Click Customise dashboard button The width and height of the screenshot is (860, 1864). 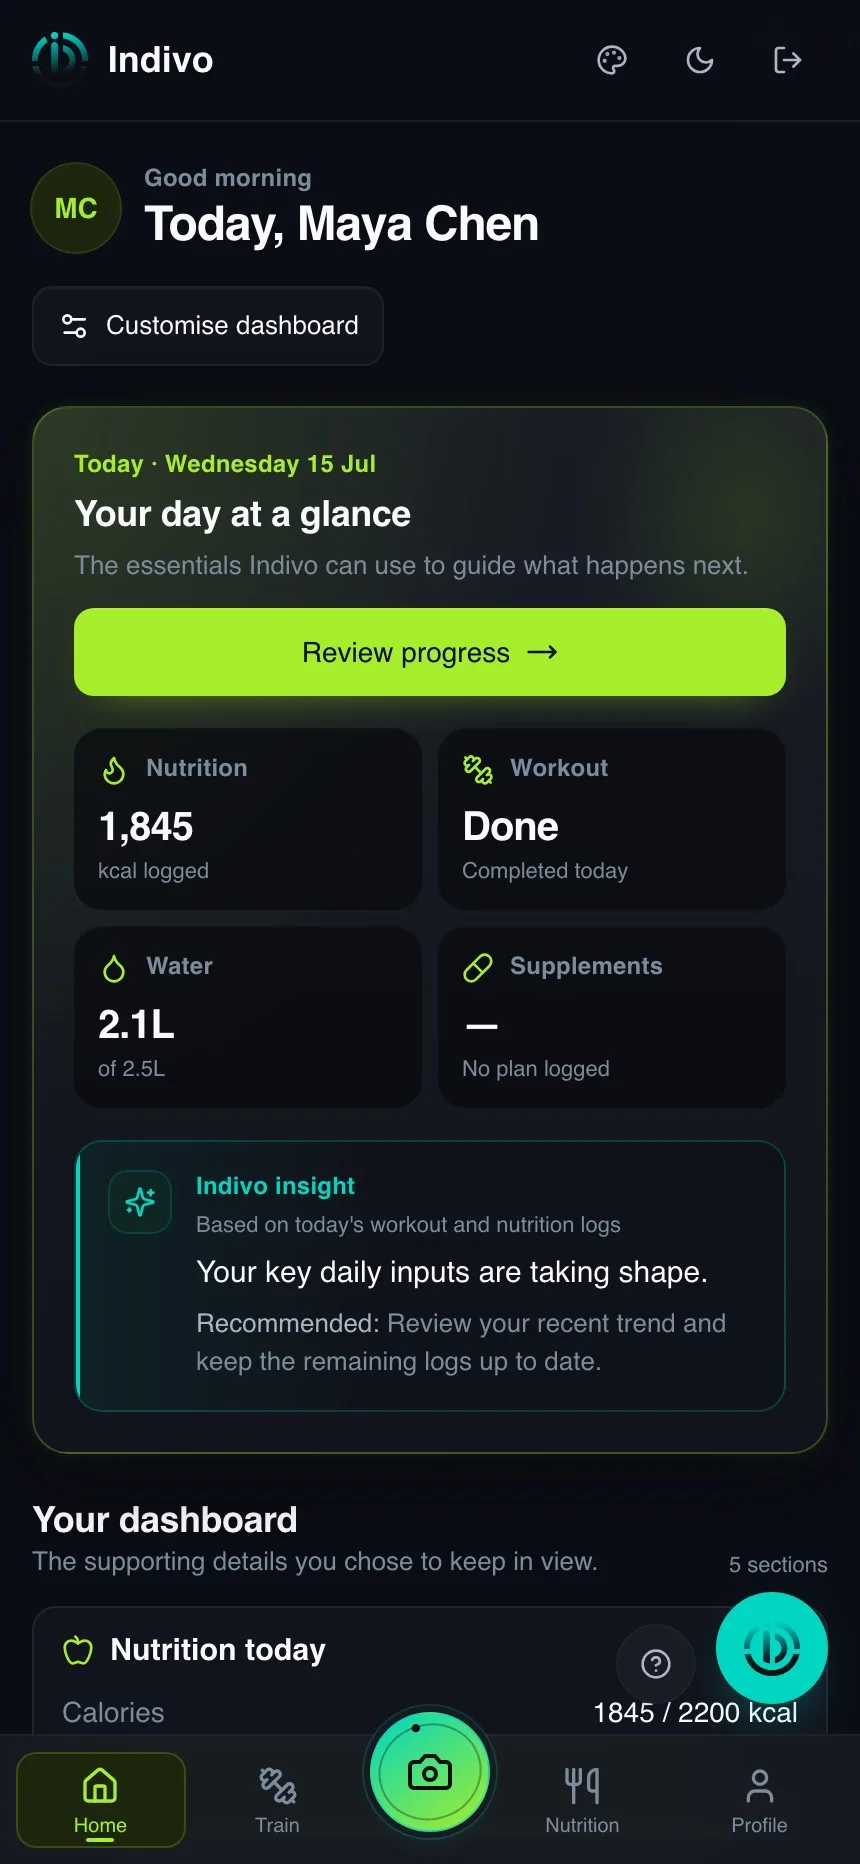pyautogui.click(x=208, y=326)
